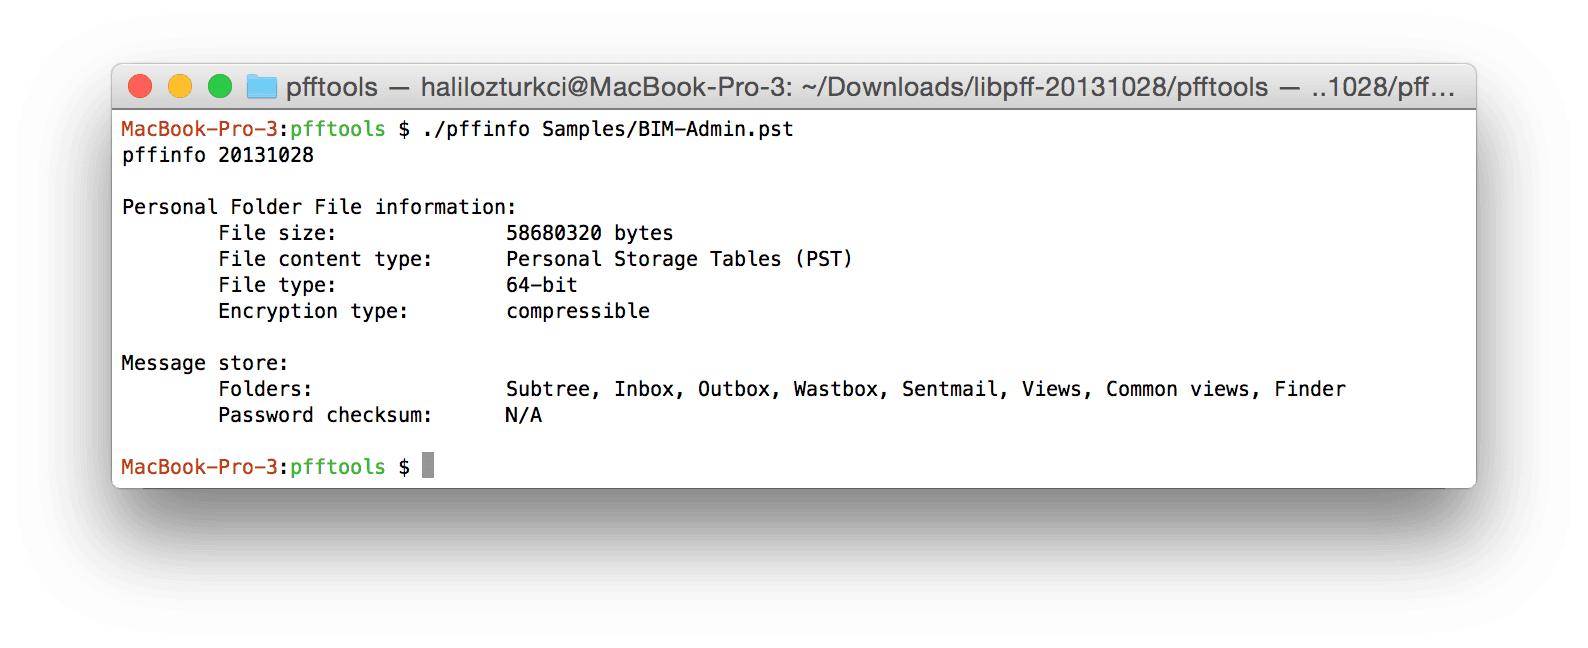Click the gray cursor block at the prompt
Screen dimensions: 1588x648
pyautogui.click(x=428, y=465)
